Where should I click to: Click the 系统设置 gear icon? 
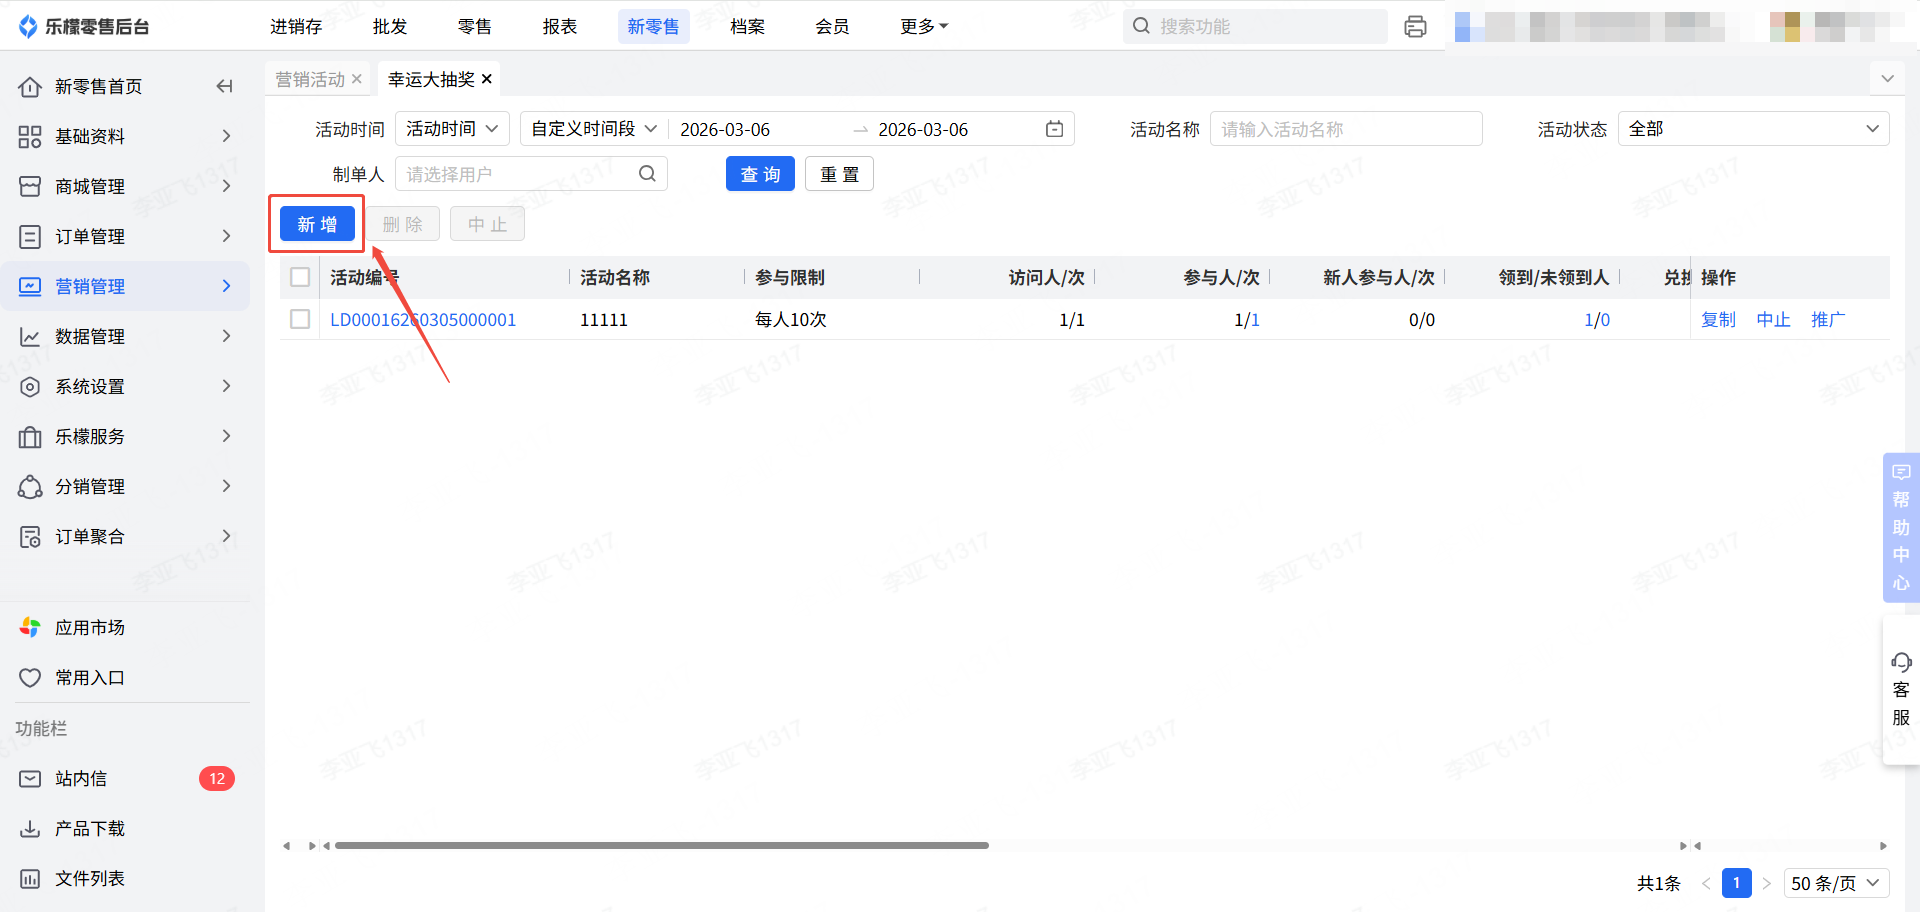[30, 387]
